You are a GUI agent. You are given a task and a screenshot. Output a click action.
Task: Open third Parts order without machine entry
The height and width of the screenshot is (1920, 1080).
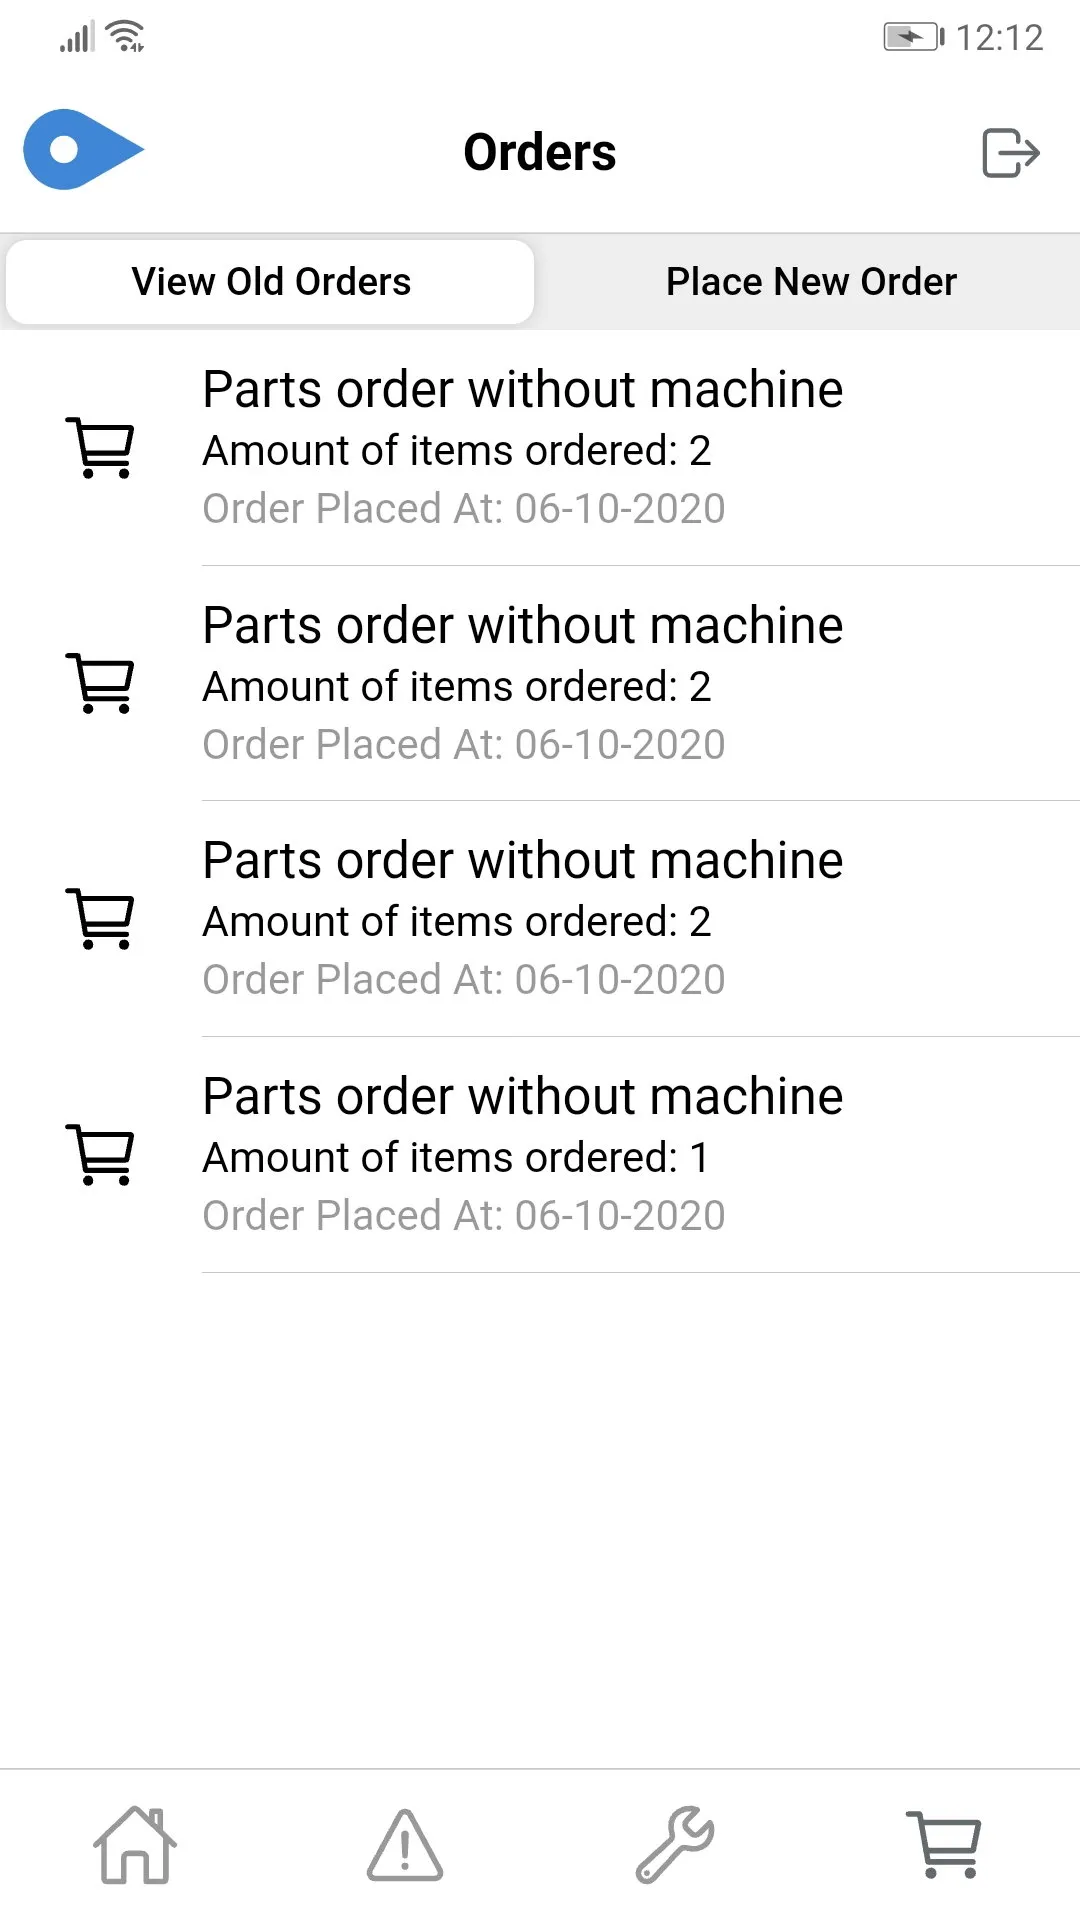point(540,919)
